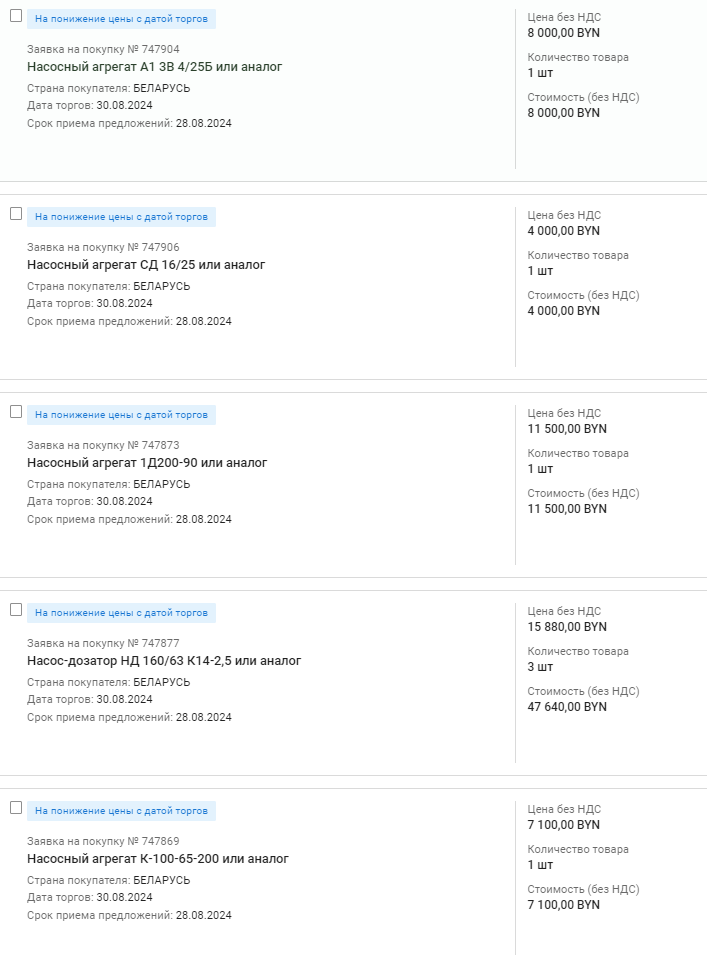Image resolution: width=707 pixels, height=955 pixels.
Task: Click price-reduction tag above request № 747904
Action: pyautogui.click(x=121, y=19)
